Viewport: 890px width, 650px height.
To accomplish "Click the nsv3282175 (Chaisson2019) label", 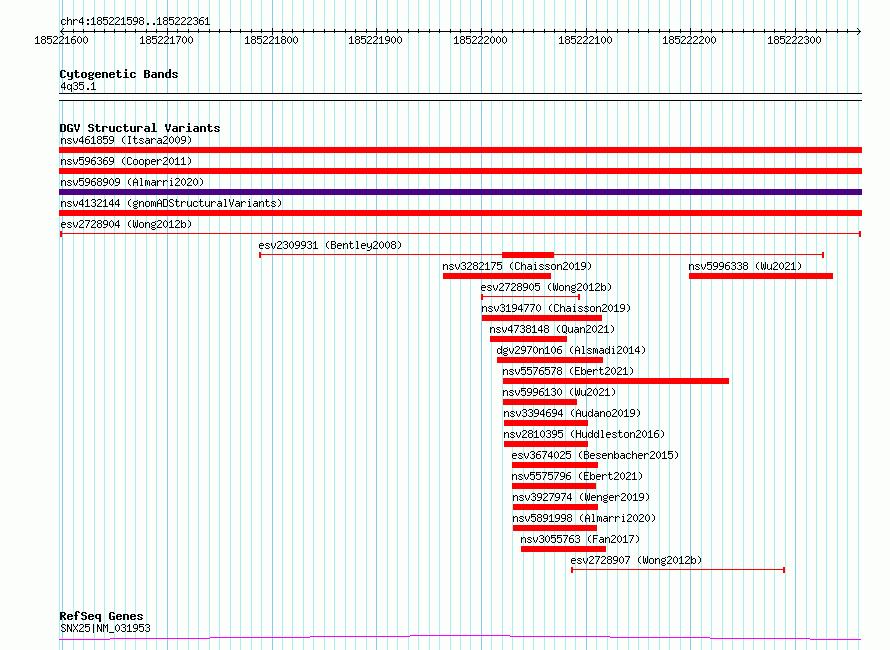I will (x=517, y=266).
